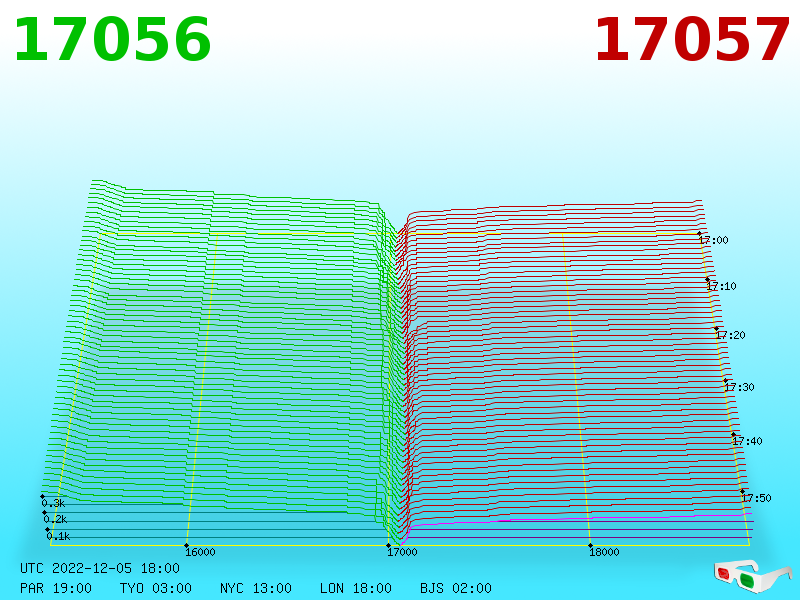Click the 0.3k volume axis label
This screenshot has height=600, width=800.
53,503
